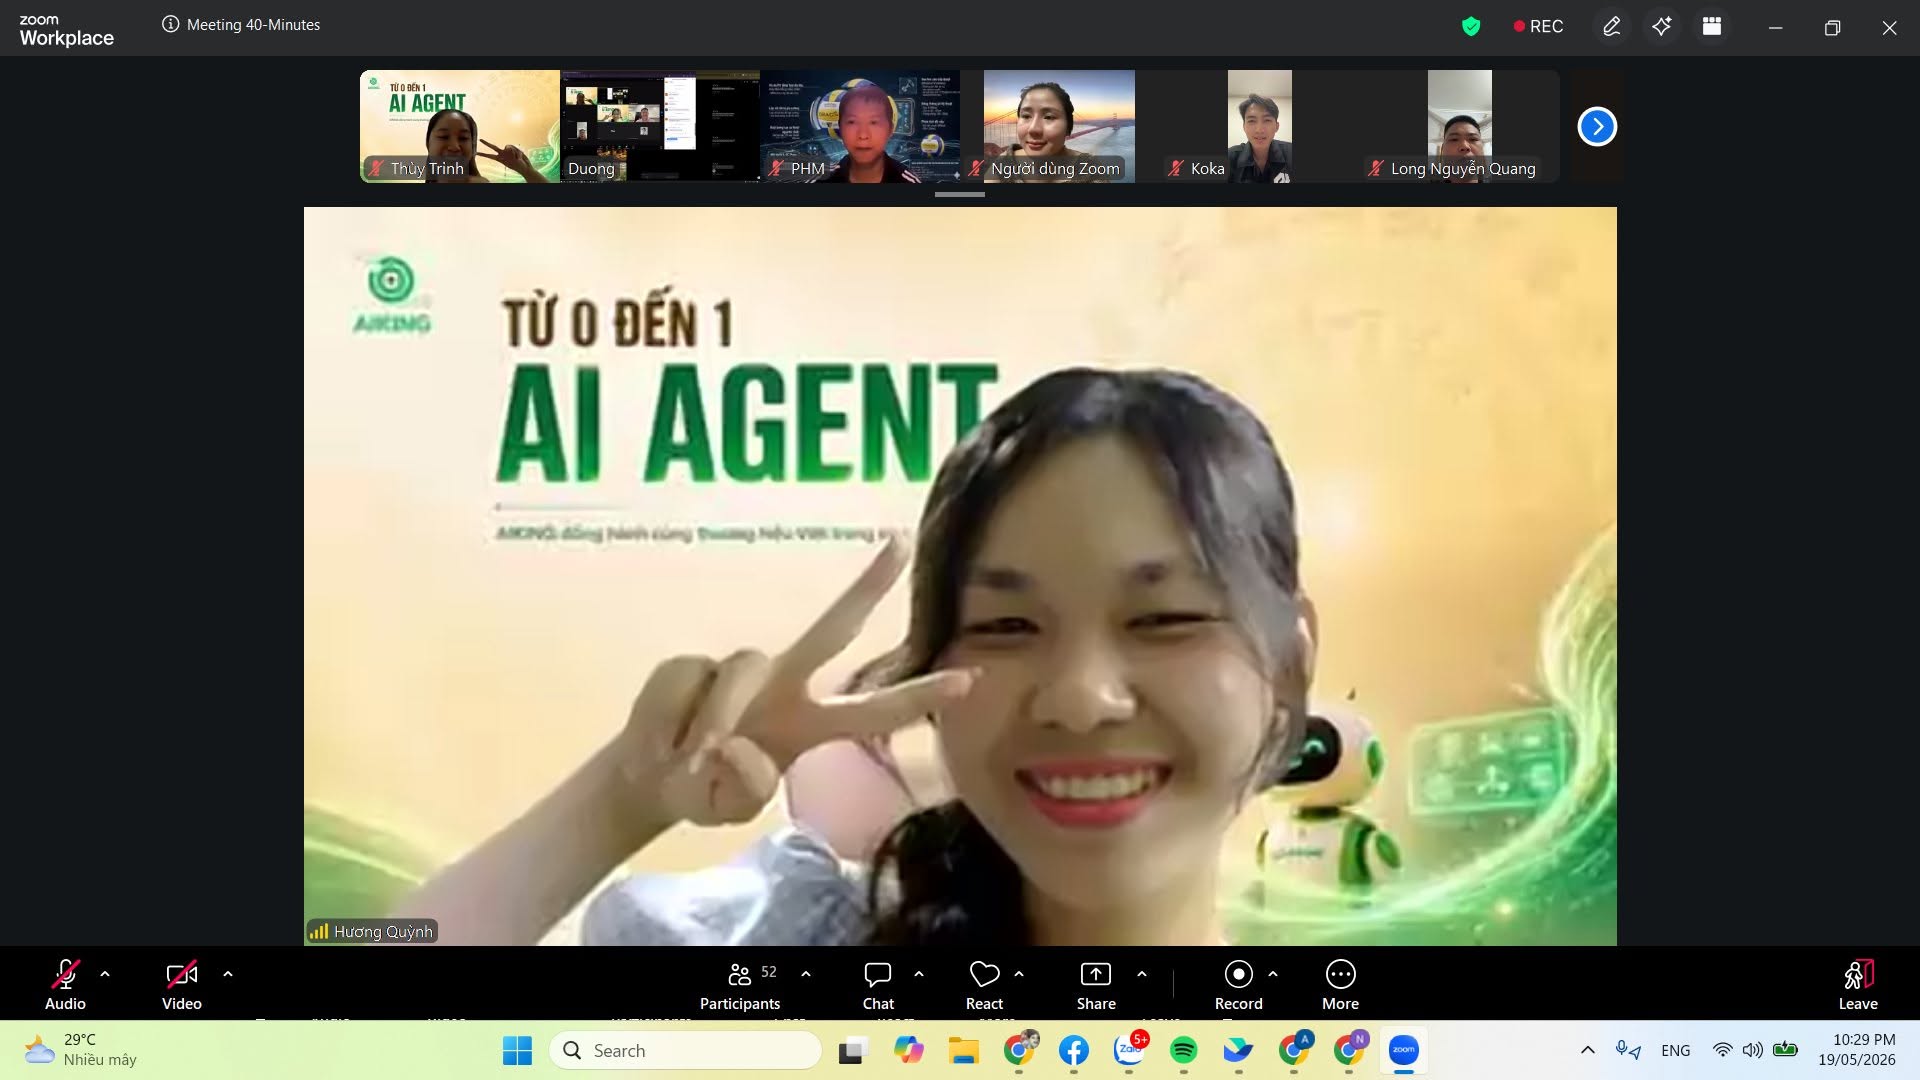Image resolution: width=1920 pixels, height=1080 pixels.
Task: Expand audio options arrow
Action: tap(105, 974)
